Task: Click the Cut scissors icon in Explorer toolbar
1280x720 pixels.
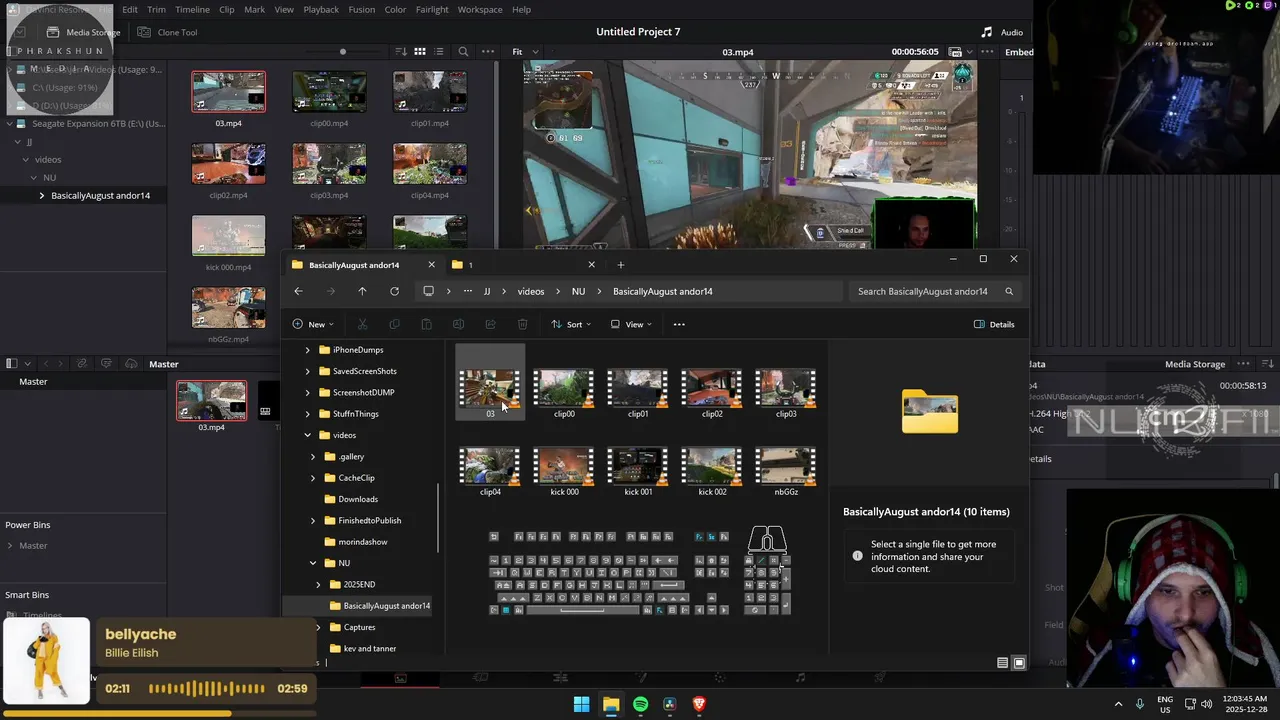Action: 362,324
